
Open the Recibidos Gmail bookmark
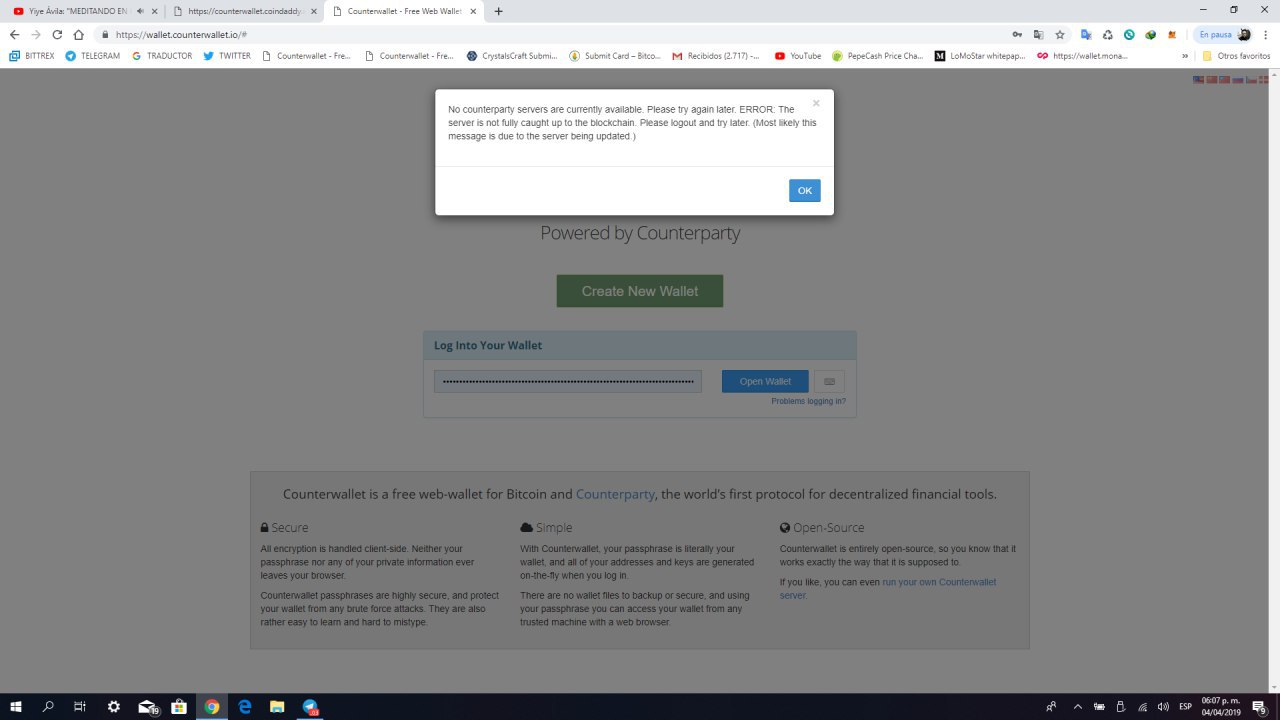tap(716, 56)
